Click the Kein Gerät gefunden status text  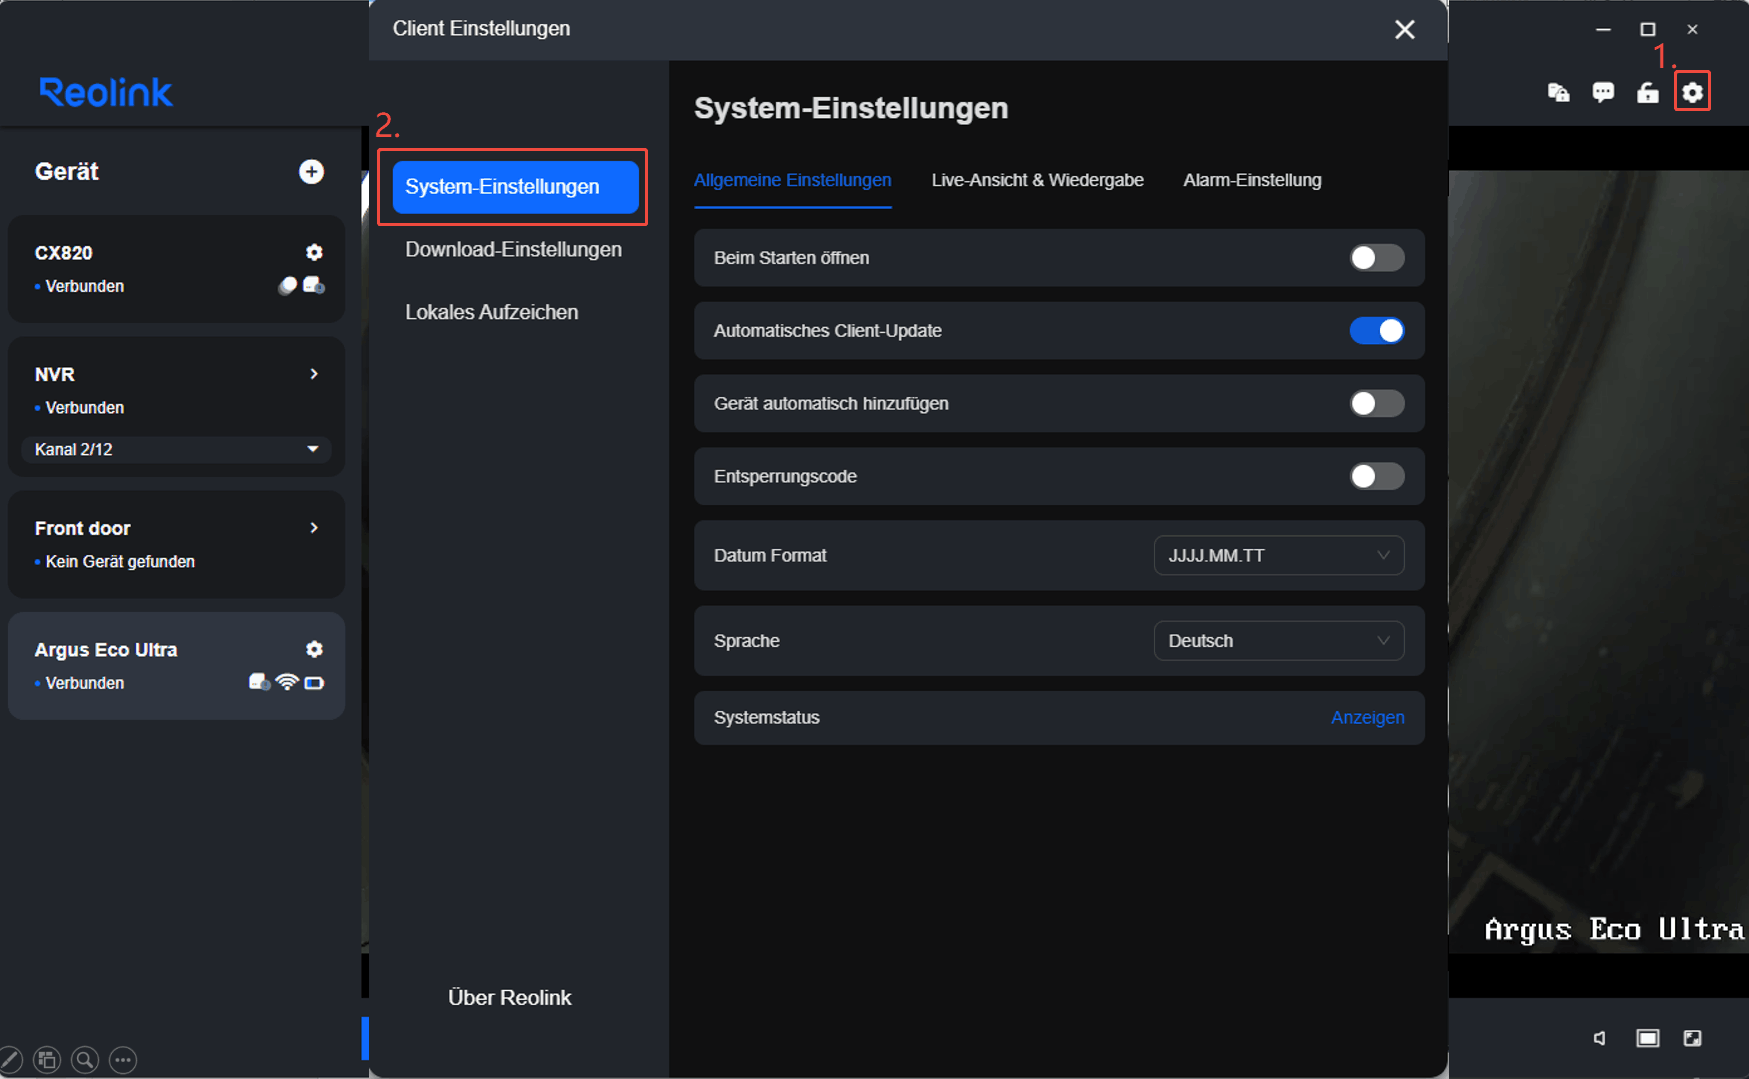120,562
